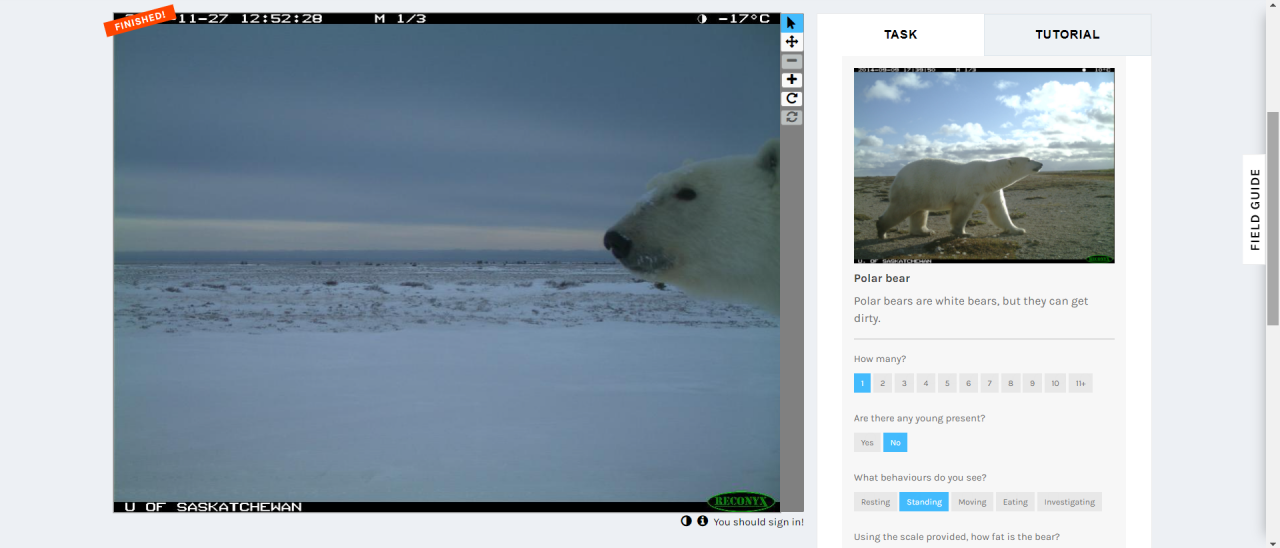Select 8 for how many bears
The image size is (1280, 548).
click(x=1011, y=383)
